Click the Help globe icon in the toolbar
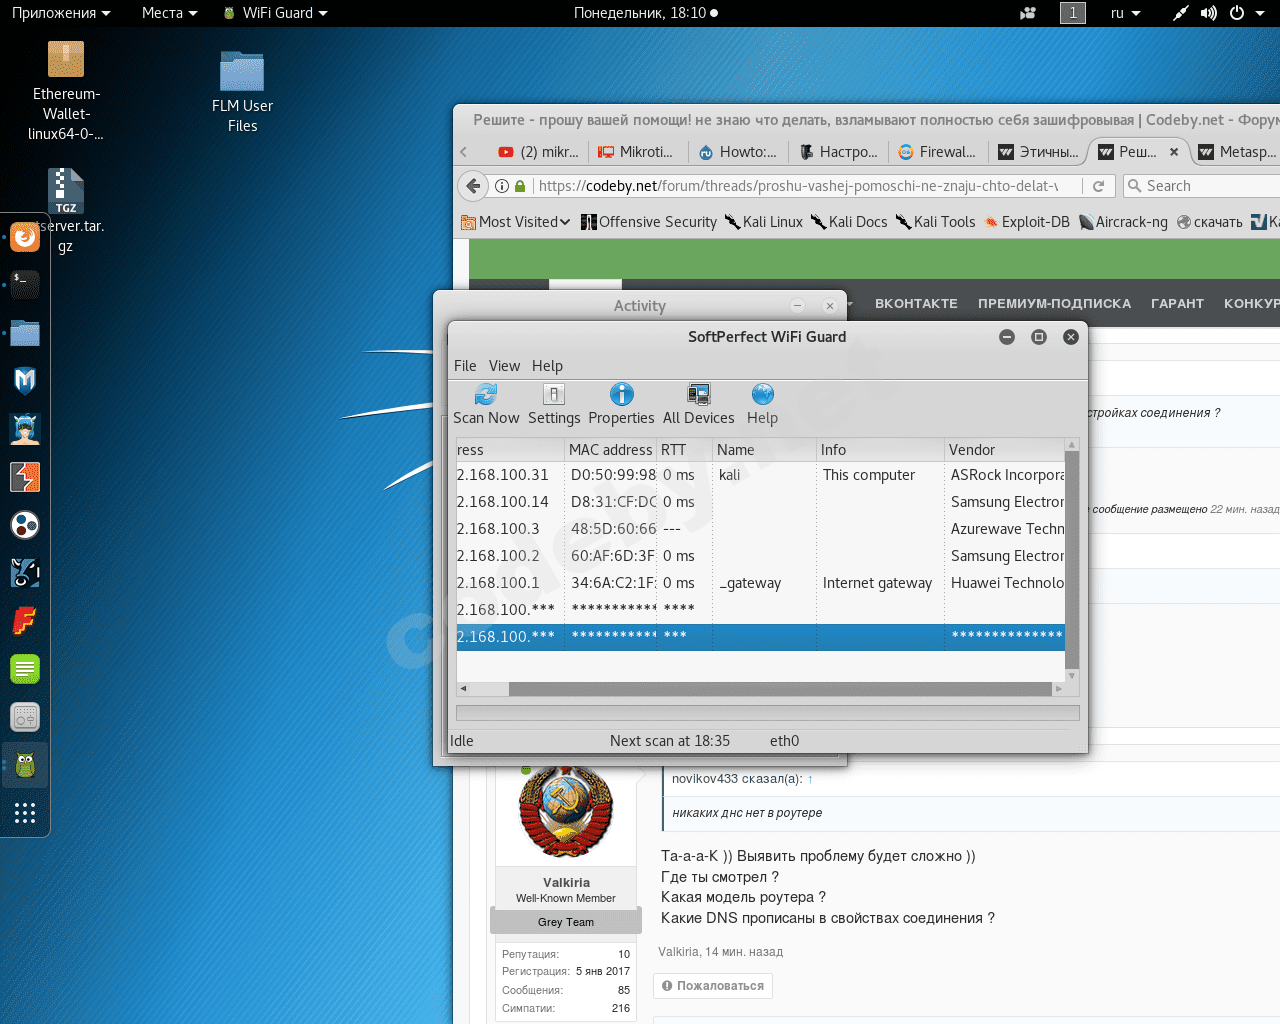Viewport: 1280px width, 1024px height. pos(762,394)
